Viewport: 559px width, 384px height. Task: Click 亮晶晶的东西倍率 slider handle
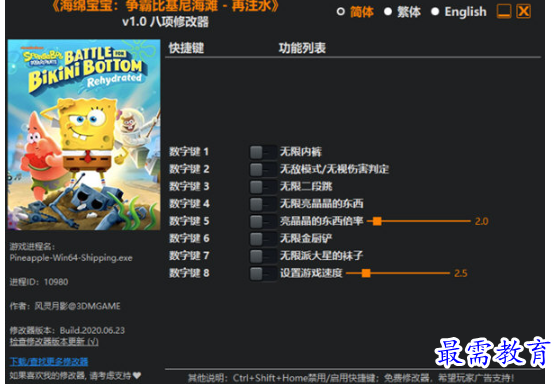click(x=377, y=221)
